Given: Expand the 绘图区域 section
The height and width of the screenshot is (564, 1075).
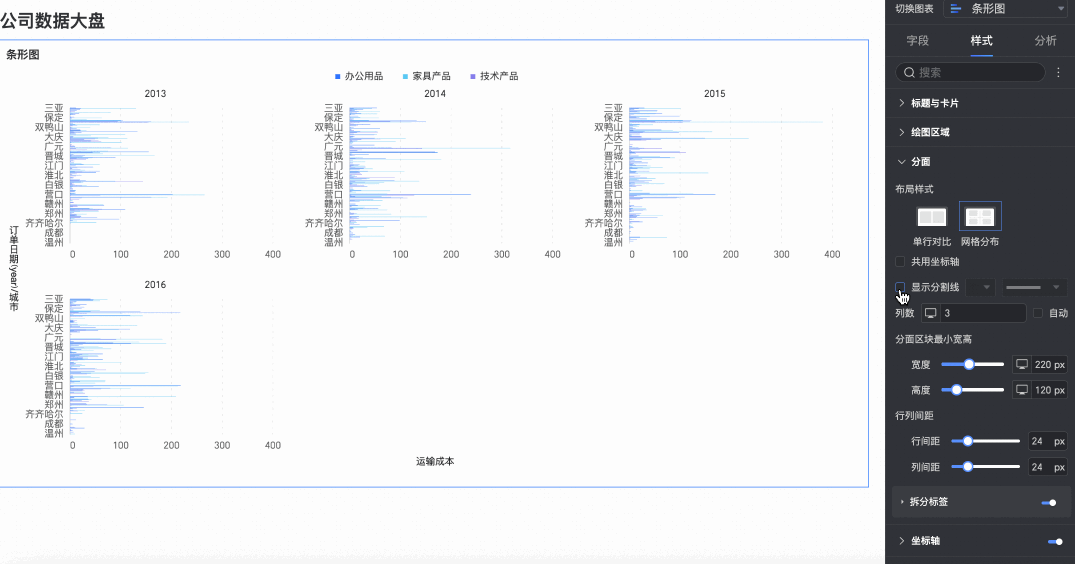Looking at the screenshot, I should (x=930, y=132).
